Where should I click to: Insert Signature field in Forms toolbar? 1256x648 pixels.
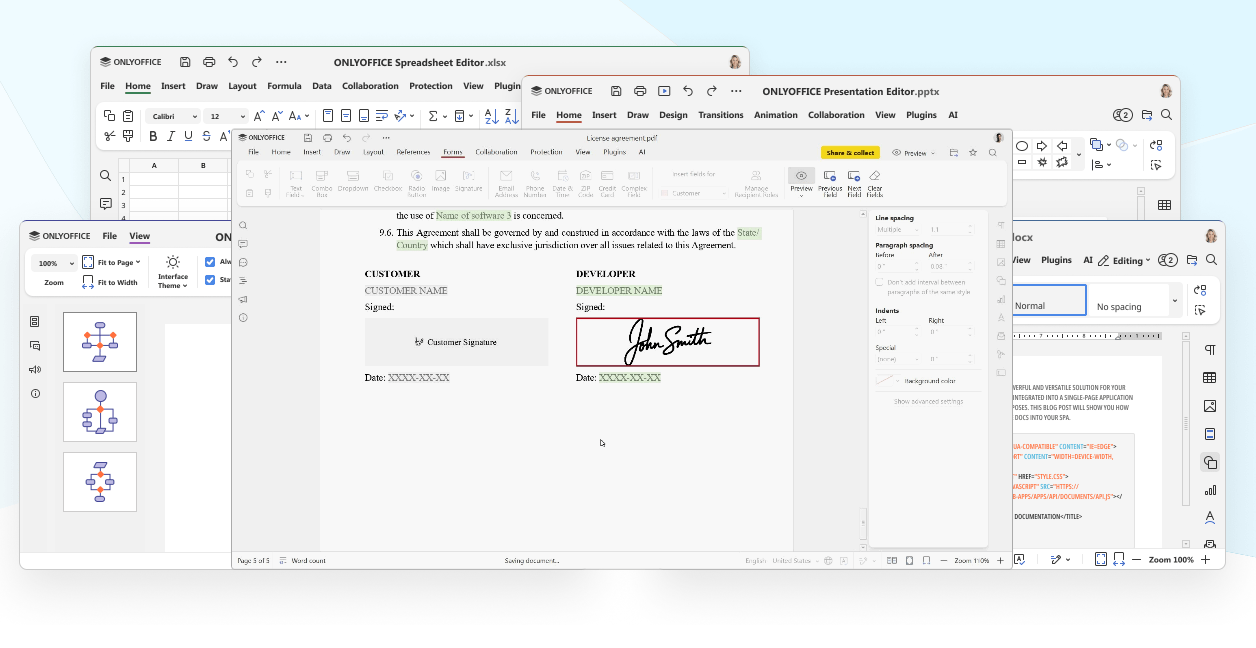click(x=468, y=181)
